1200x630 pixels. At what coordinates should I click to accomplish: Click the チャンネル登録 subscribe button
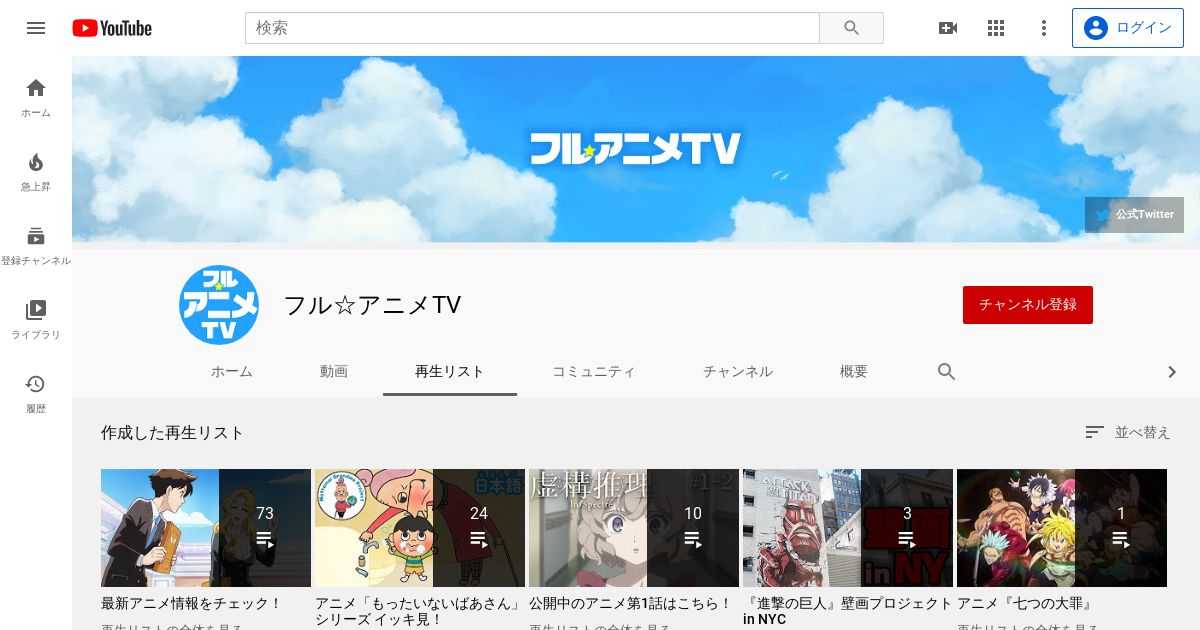[x=1028, y=305]
